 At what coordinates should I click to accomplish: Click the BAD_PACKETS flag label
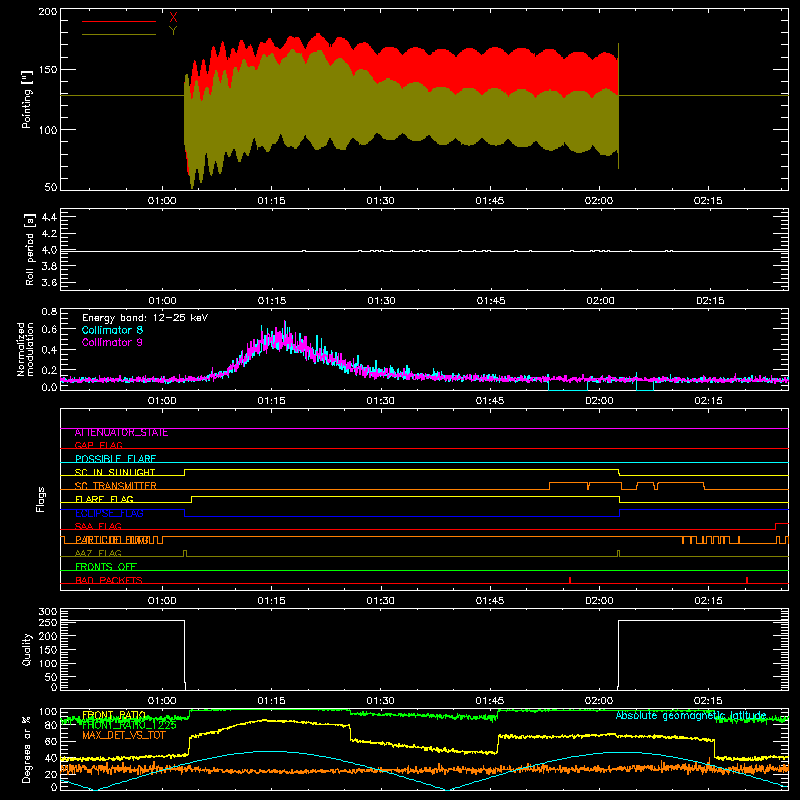pyautogui.click(x=109, y=580)
